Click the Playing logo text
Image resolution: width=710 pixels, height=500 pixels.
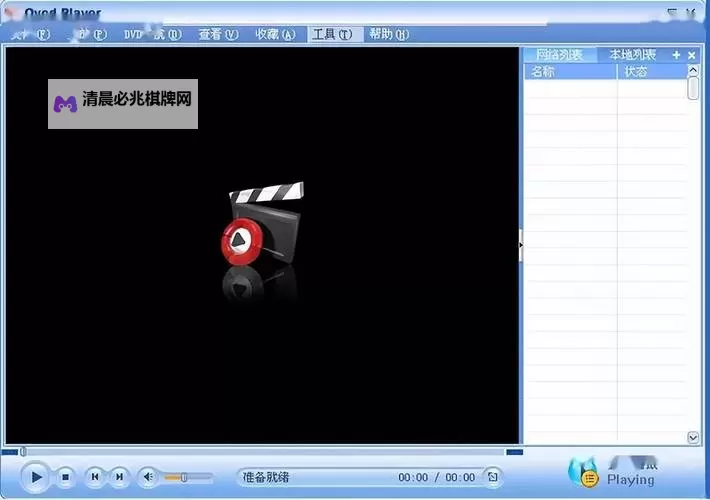631,479
